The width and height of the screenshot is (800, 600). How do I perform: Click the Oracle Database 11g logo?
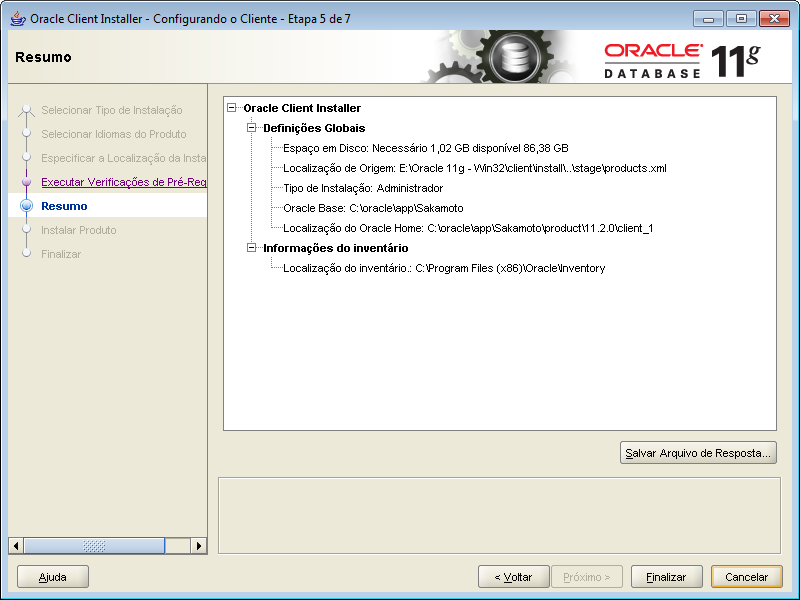[x=682, y=61]
